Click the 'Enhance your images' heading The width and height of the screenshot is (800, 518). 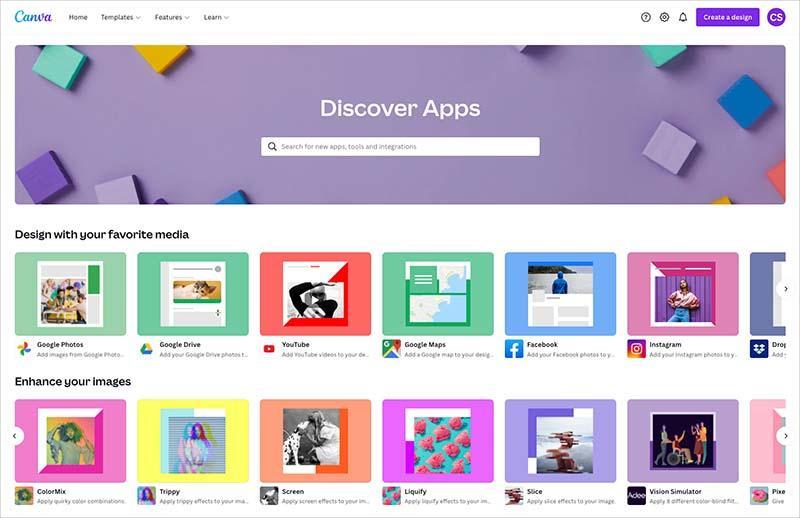[72, 382]
